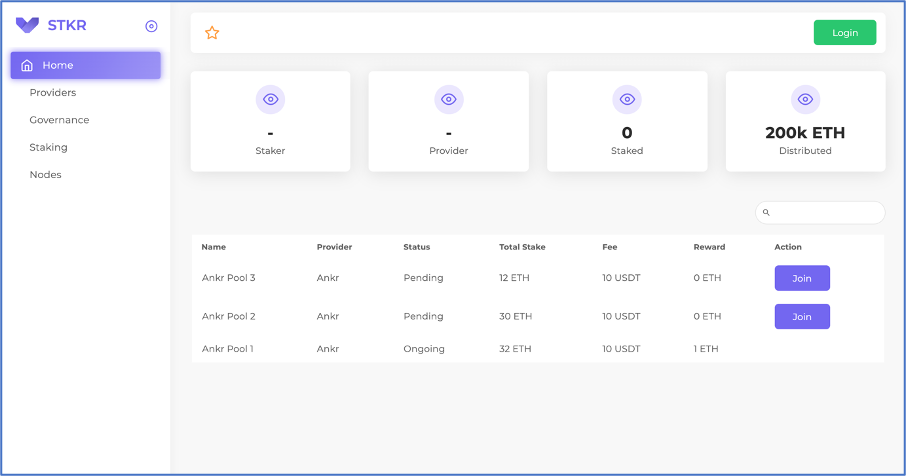Click the Reward column header
The image size is (906, 476).
(709, 247)
